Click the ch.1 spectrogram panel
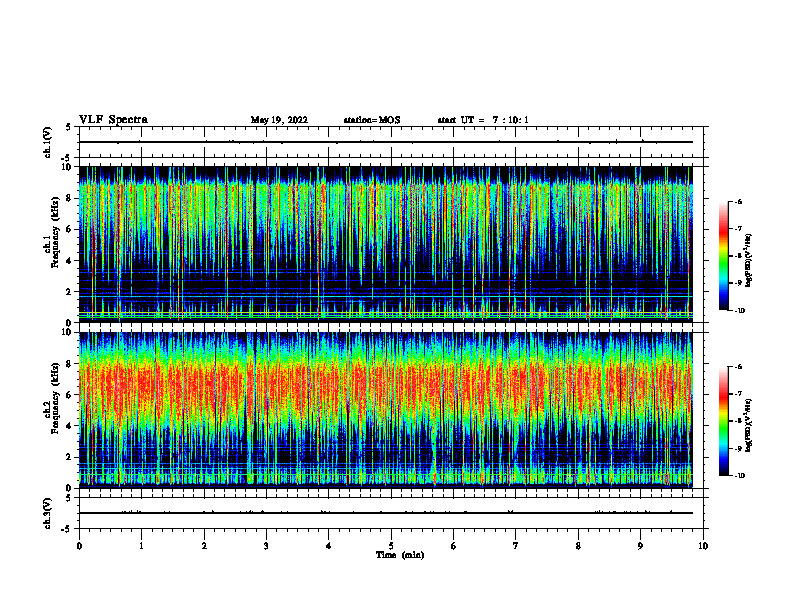Viewport: 792px width, 612px height. point(385,244)
